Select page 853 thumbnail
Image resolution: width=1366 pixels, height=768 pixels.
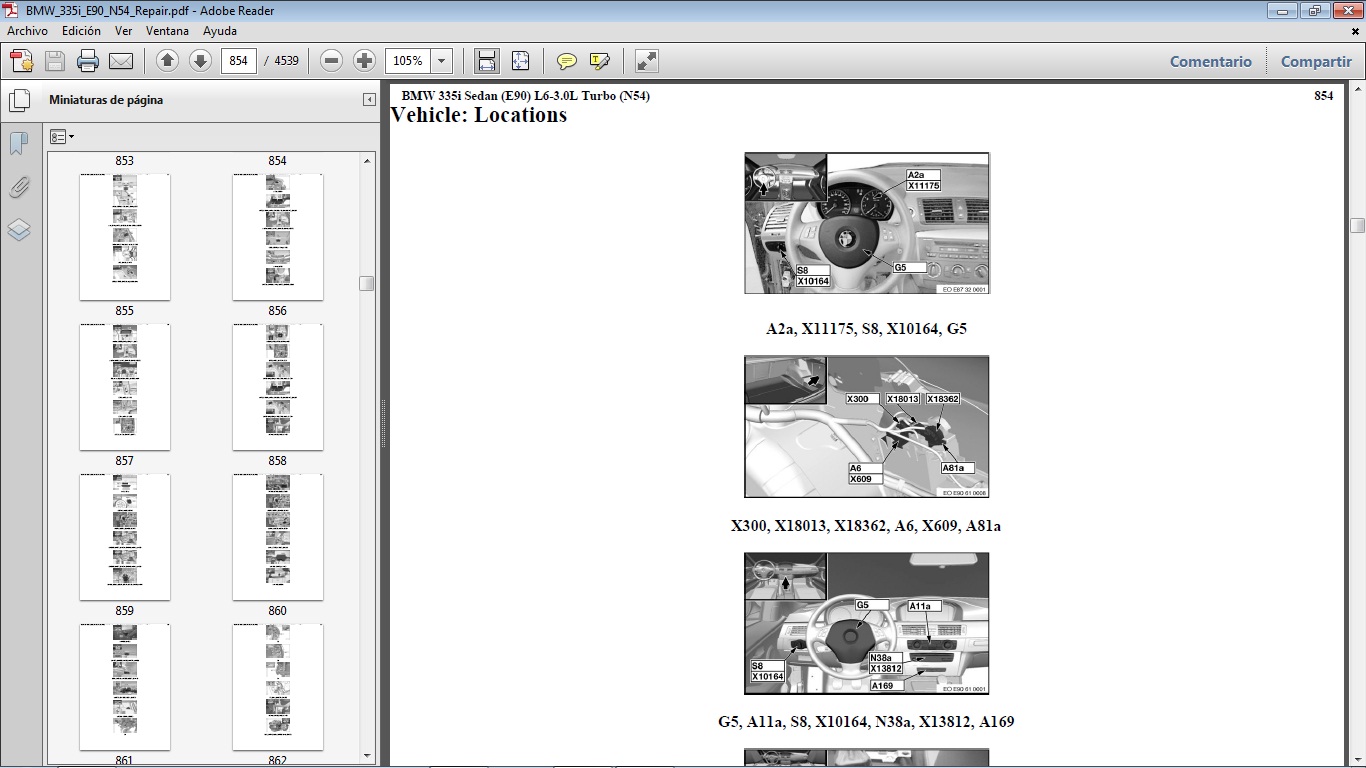click(125, 237)
